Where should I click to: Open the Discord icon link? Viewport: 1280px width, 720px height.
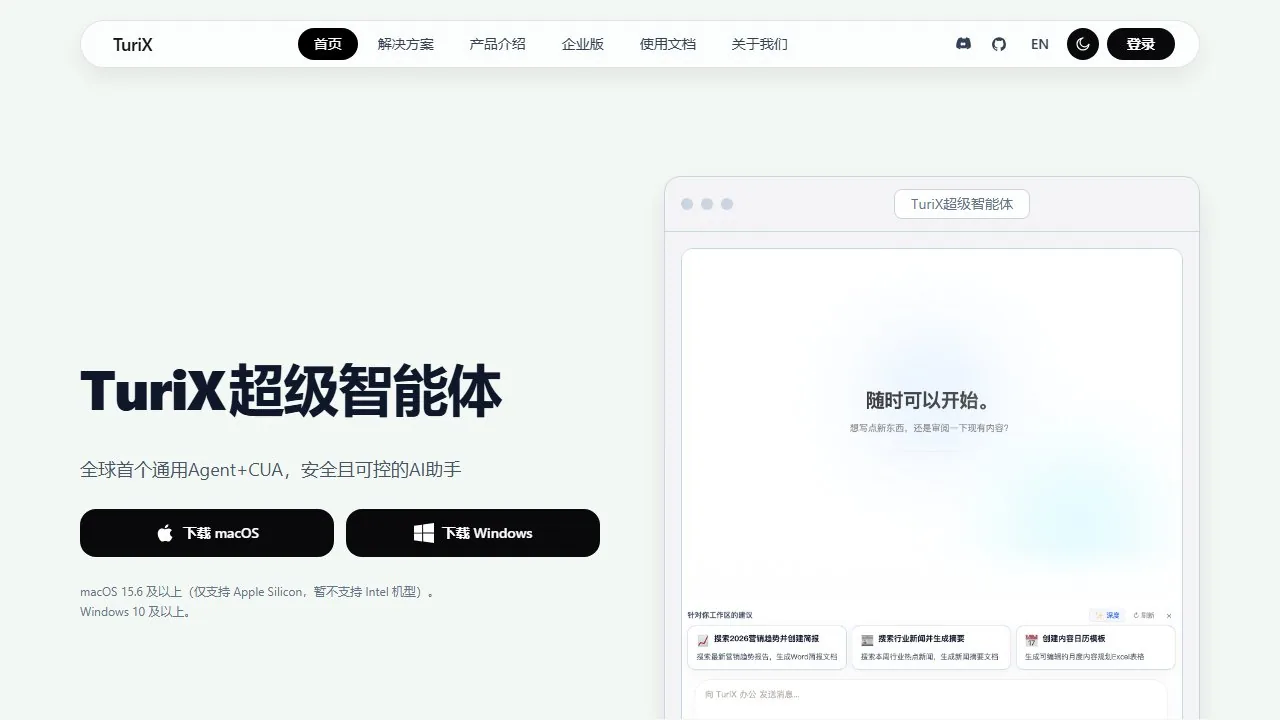tap(963, 44)
